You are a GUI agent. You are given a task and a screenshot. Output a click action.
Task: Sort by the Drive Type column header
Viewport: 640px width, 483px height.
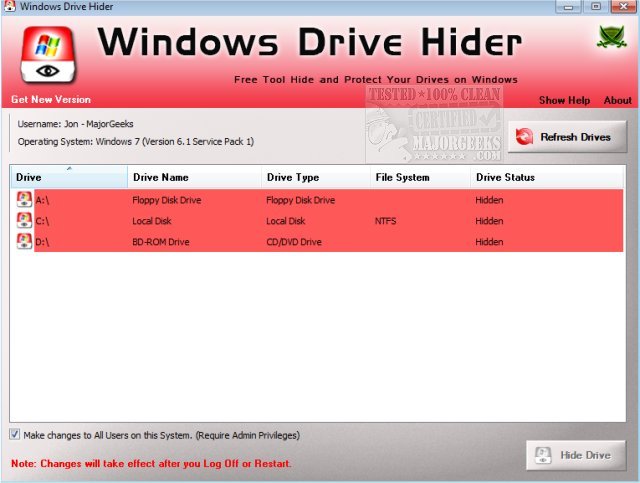coord(316,177)
